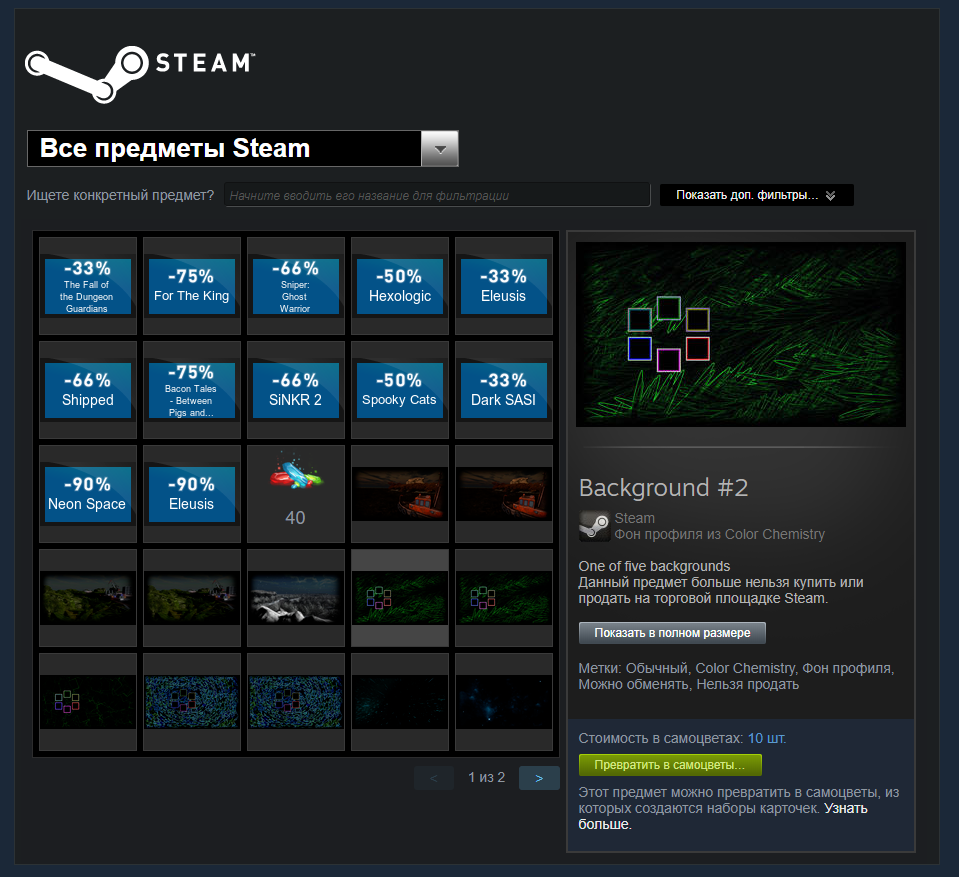Select the dark blue starry background item
Screen dimensions: 959x877
pyautogui.click(x=503, y=702)
